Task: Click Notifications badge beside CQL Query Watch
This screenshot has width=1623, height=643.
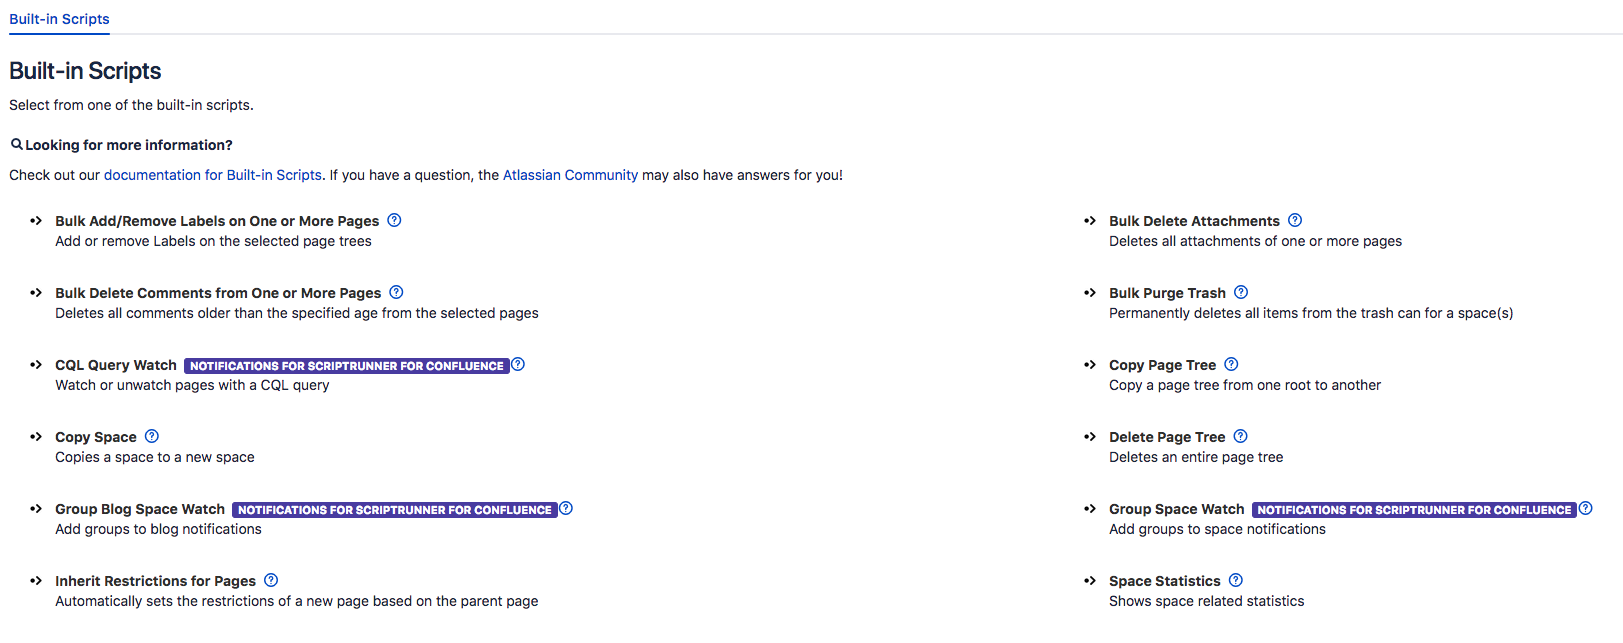Action: point(347,366)
